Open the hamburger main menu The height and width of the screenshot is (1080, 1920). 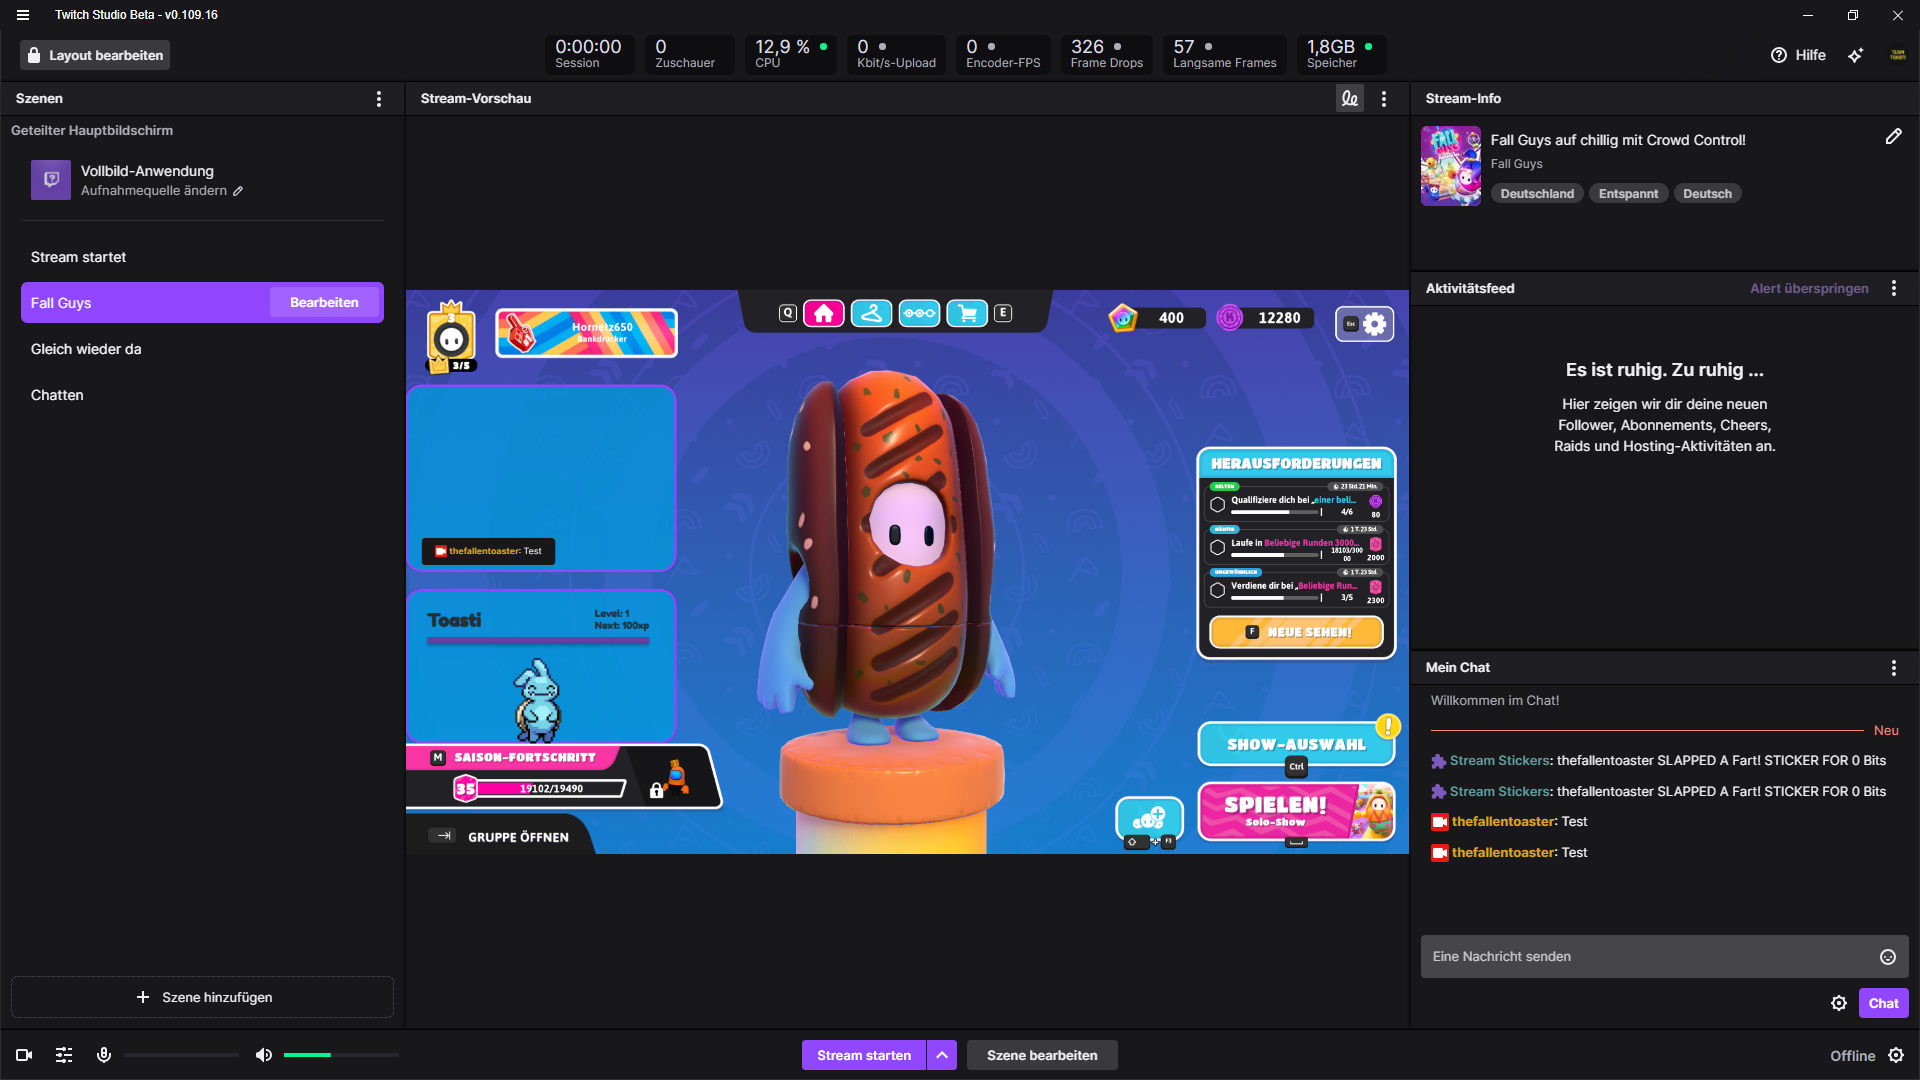23,15
